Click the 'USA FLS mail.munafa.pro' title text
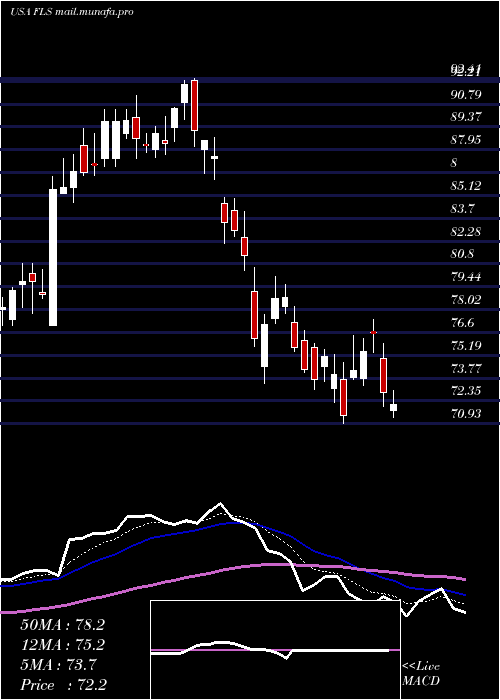Viewport: 500px width, 700px height. [x=71, y=12]
